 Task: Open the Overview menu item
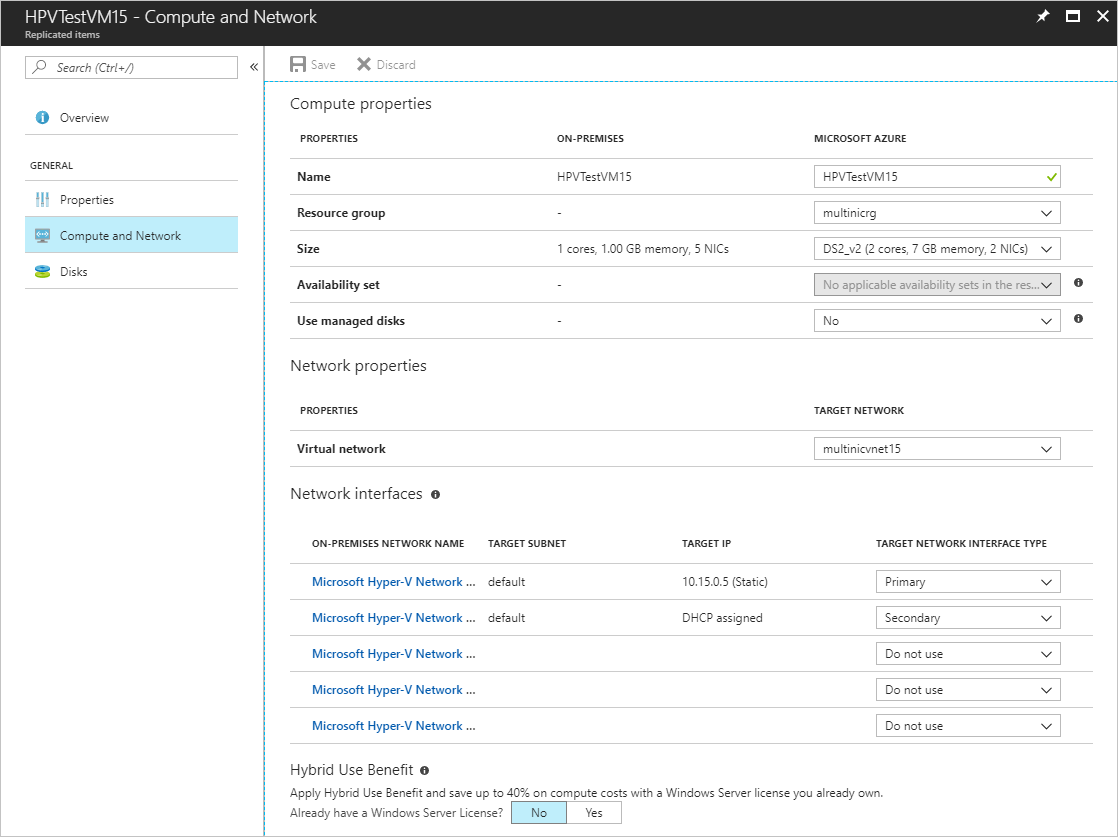point(84,118)
